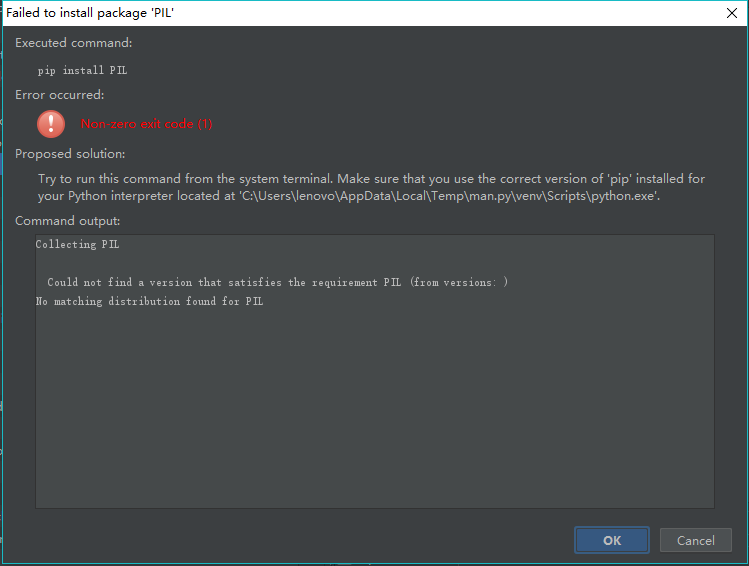This screenshot has width=749, height=566.
Task: Click the 'Command output:' label
Action: click(68, 221)
